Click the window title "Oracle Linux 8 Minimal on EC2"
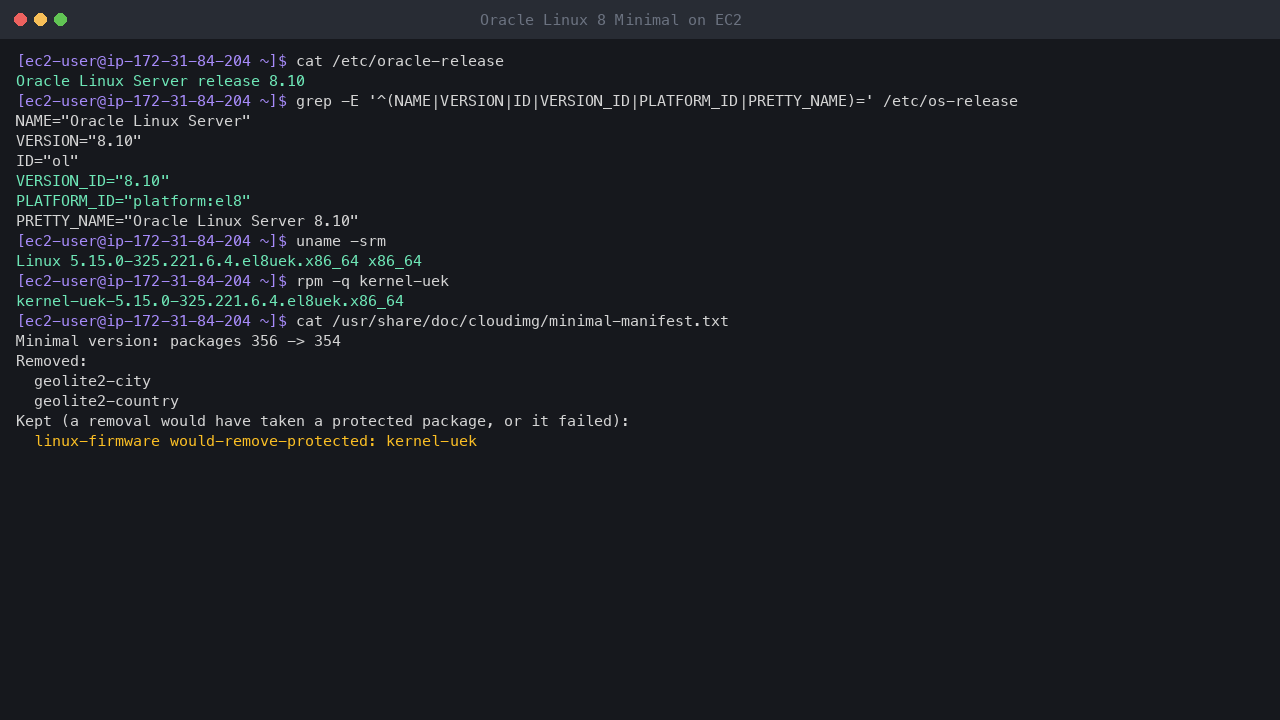The height and width of the screenshot is (720, 1280). click(x=611, y=20)
